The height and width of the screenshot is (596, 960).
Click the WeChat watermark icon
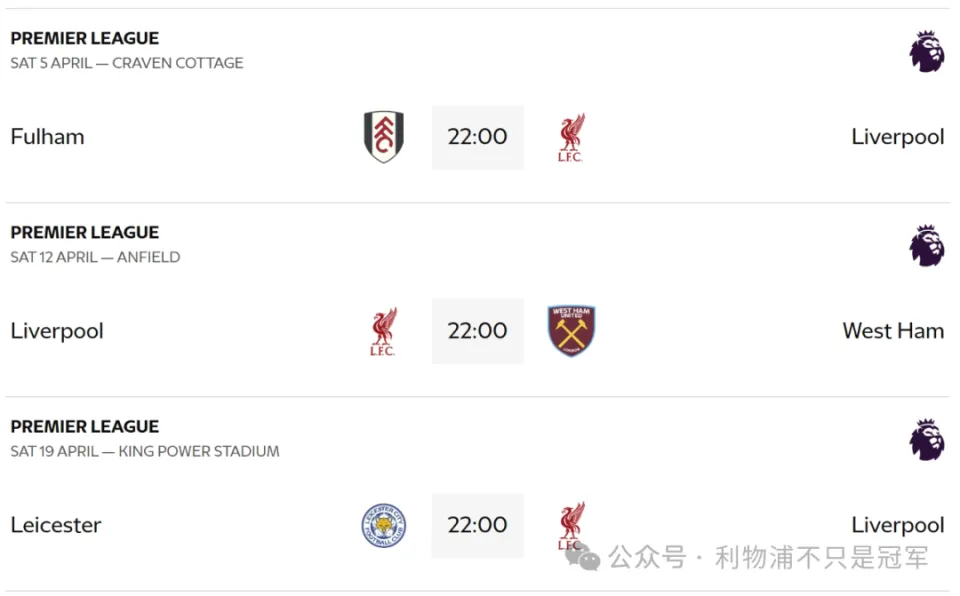pos(583,557)
